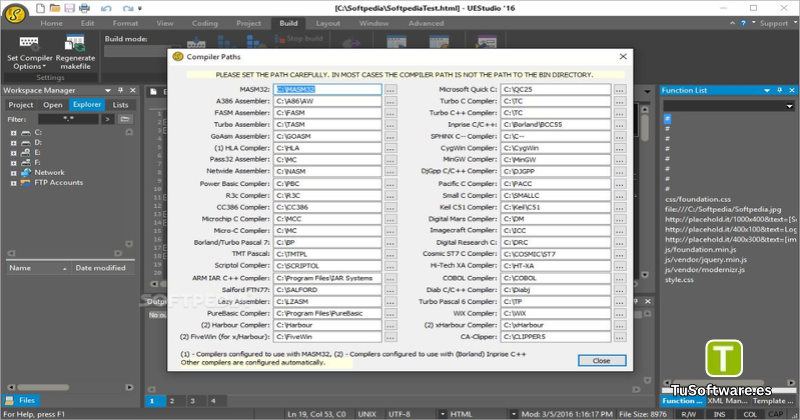The height and width of the screenshot is (420, 800).
Task: Open the Edit ribbon tab
Action: [87, 23]
